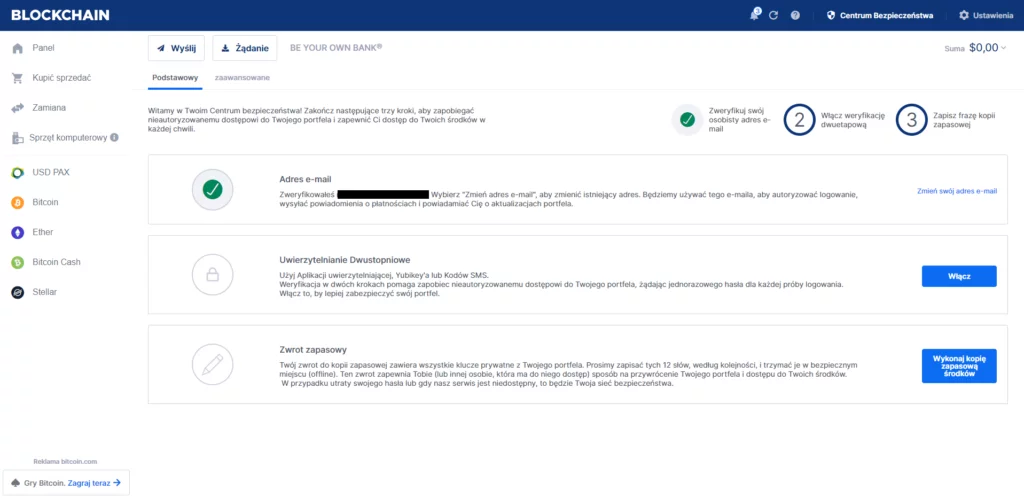Viewport: 1024px width, 498px height.
Task: Click the green Bitcoin Cash icon
Action: pos(18,262)
